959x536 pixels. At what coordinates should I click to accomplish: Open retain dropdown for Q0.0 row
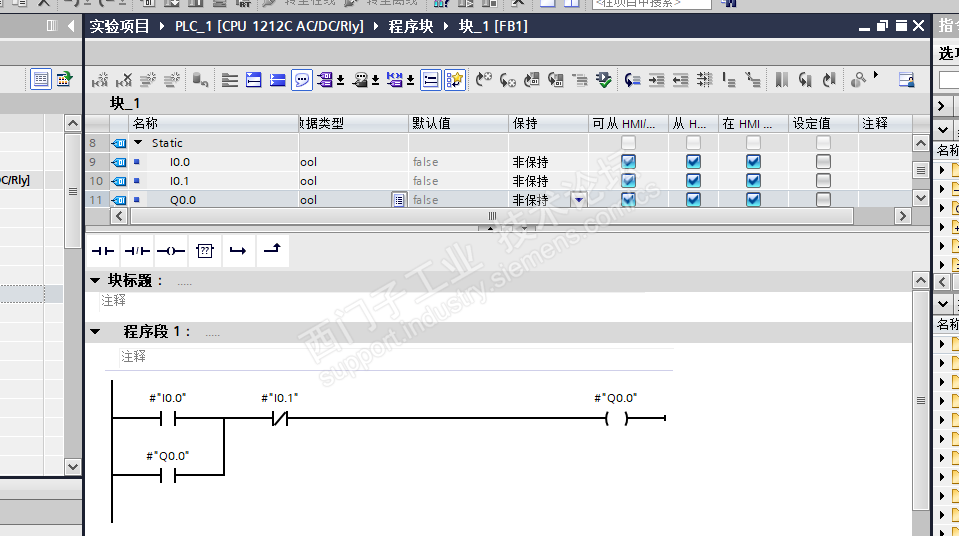[579, 200]
